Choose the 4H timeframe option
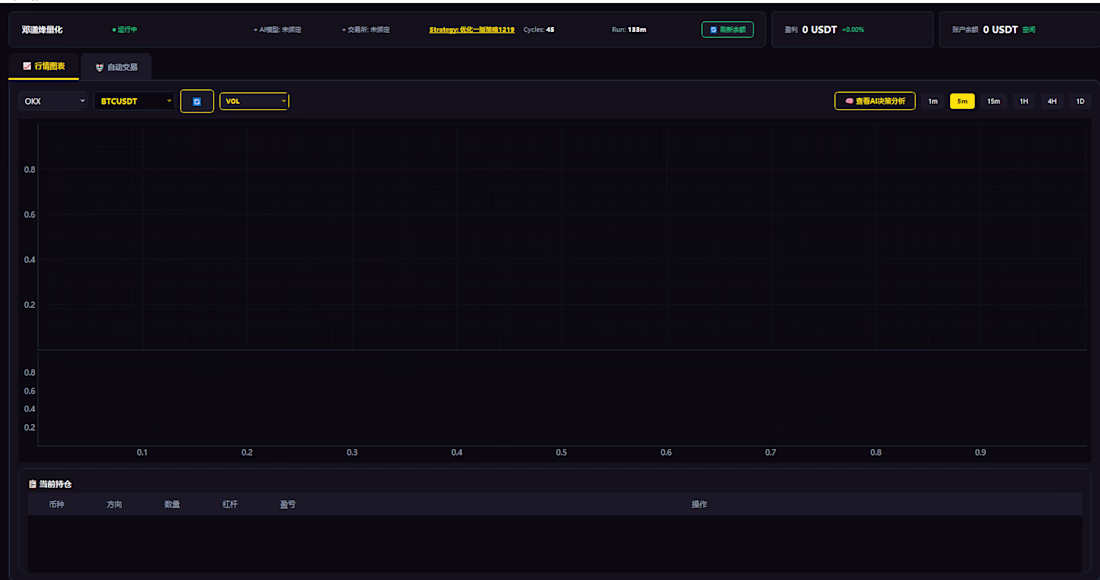The width and height of the screenshot is (1100, 580). pos(1052,101)
